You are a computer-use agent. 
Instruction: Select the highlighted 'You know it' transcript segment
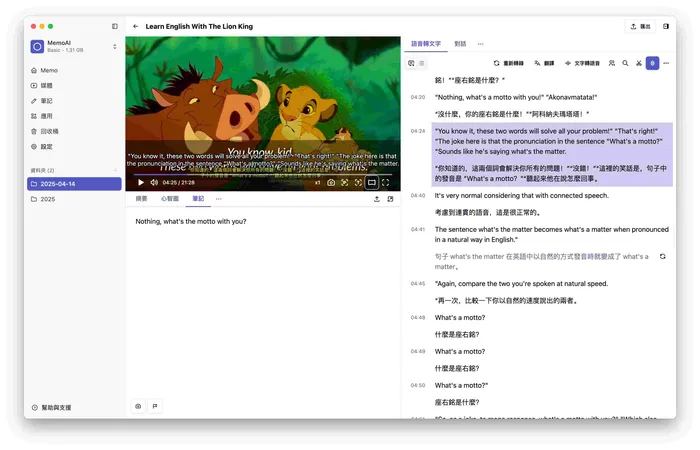(x=552, y=154)
